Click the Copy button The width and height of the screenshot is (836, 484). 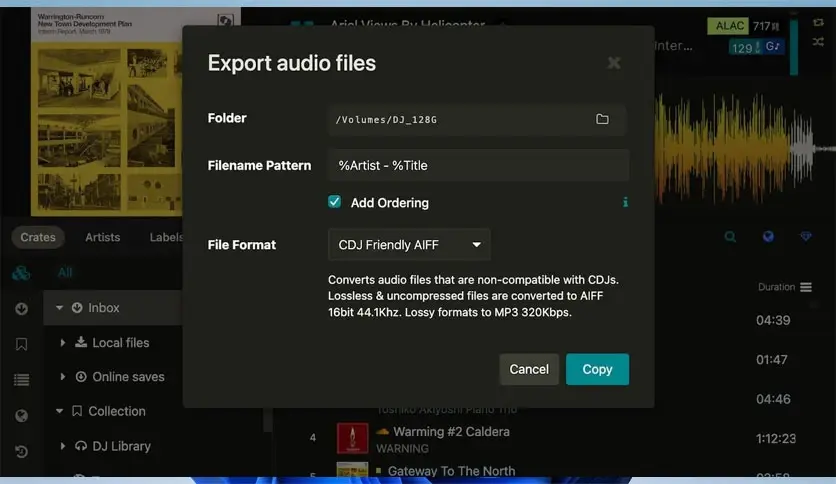tap(597, 369)
